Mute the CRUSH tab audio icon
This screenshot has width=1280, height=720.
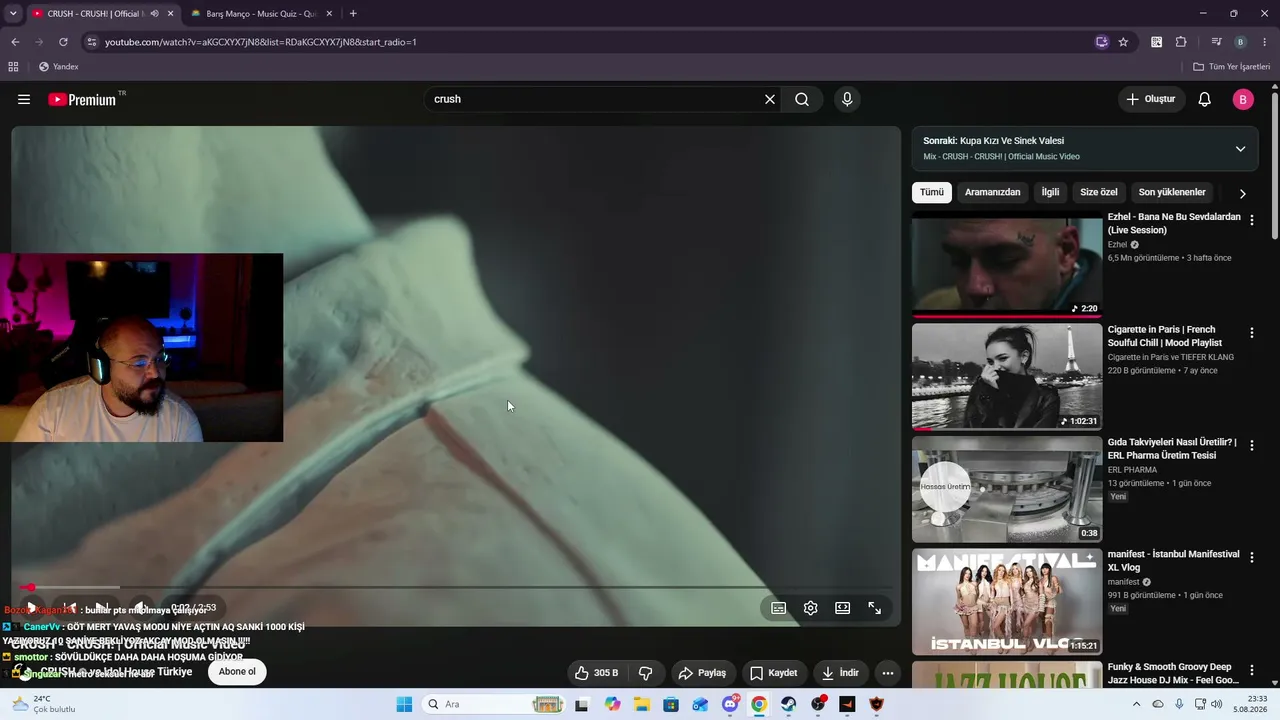154,14
